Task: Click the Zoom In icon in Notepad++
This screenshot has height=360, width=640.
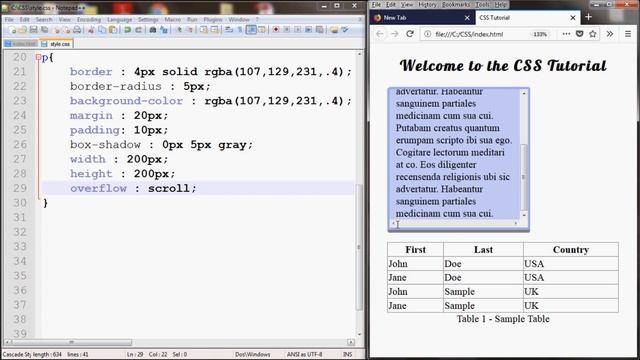Action: (x=179, y=30)
